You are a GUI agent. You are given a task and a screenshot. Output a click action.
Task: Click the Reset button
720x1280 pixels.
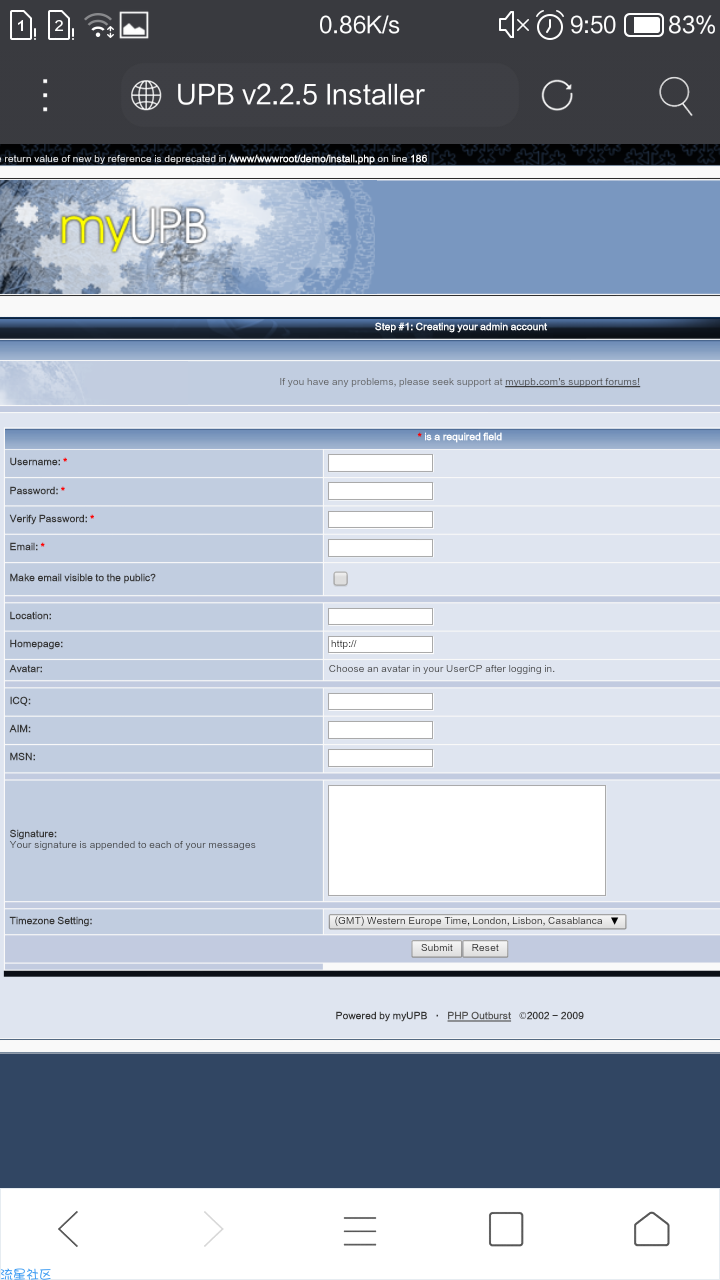click(485, 948)
